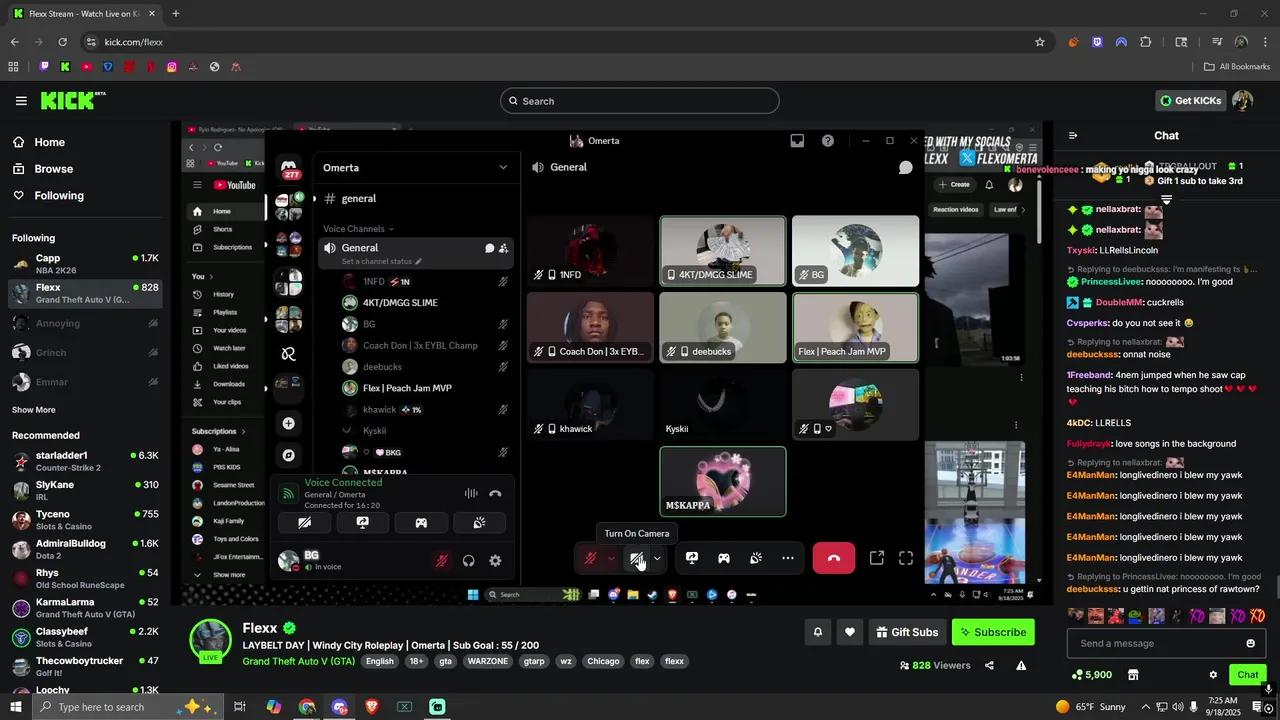This screenshot has width=1280, height=720.
Task: Open the offline Grinch channel
Action: [x=85, y=353]
